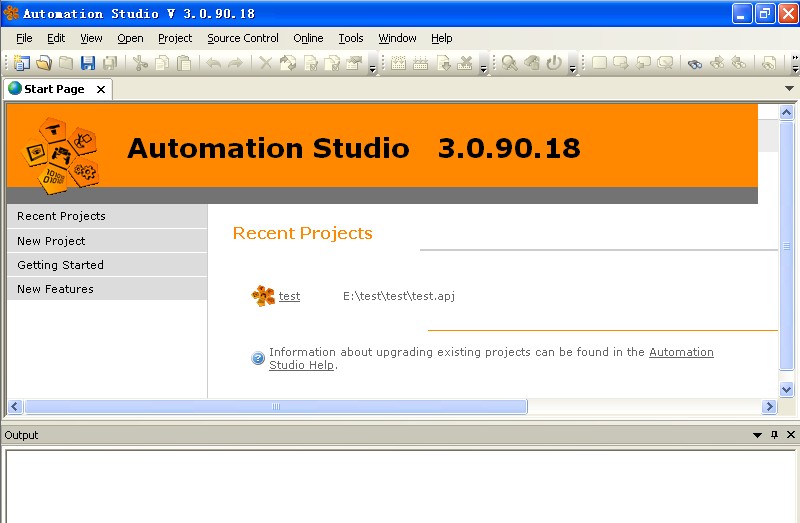Expand the open-documents tab list dropdown arrow
The width and height of the screenshot is (800, 523).
click(789, 88)
